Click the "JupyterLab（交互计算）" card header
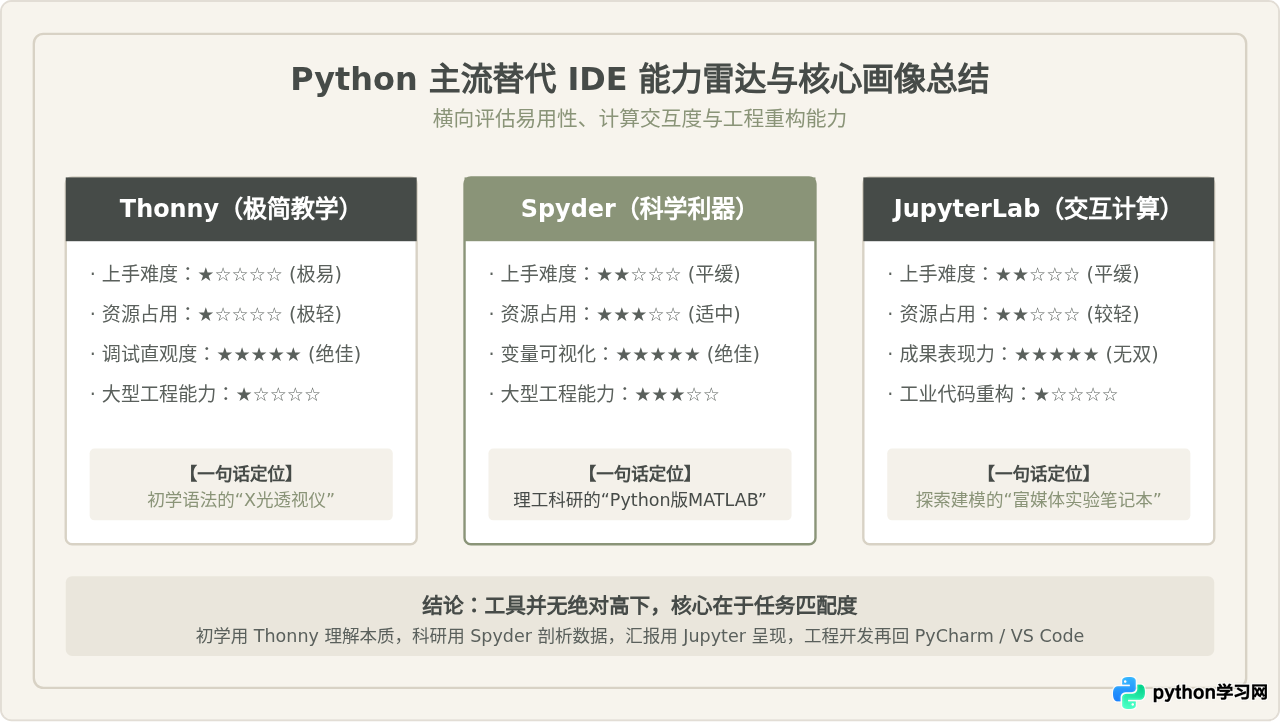The height and width of the screenshot is (722, 1280). pos(1039,209)
